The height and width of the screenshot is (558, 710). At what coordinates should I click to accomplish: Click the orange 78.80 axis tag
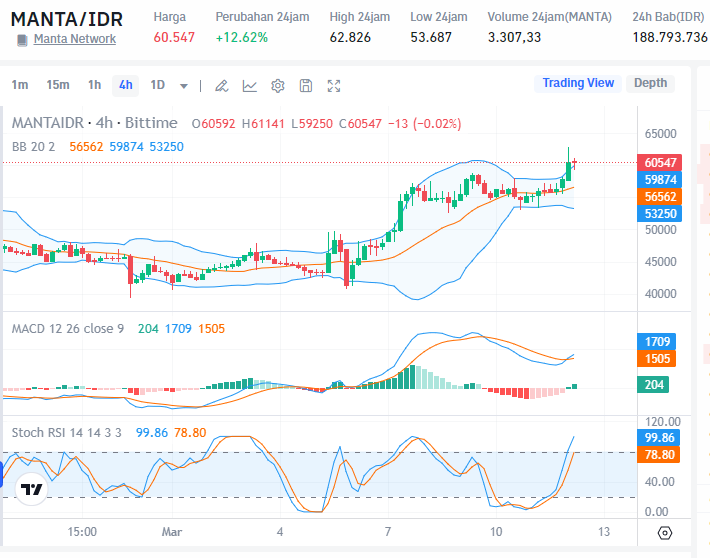coord(658,454)
